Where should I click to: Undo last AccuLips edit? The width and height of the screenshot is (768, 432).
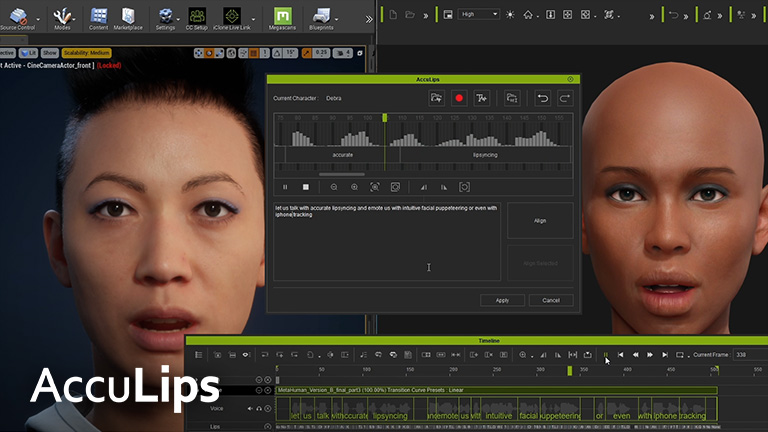(542, 98)
